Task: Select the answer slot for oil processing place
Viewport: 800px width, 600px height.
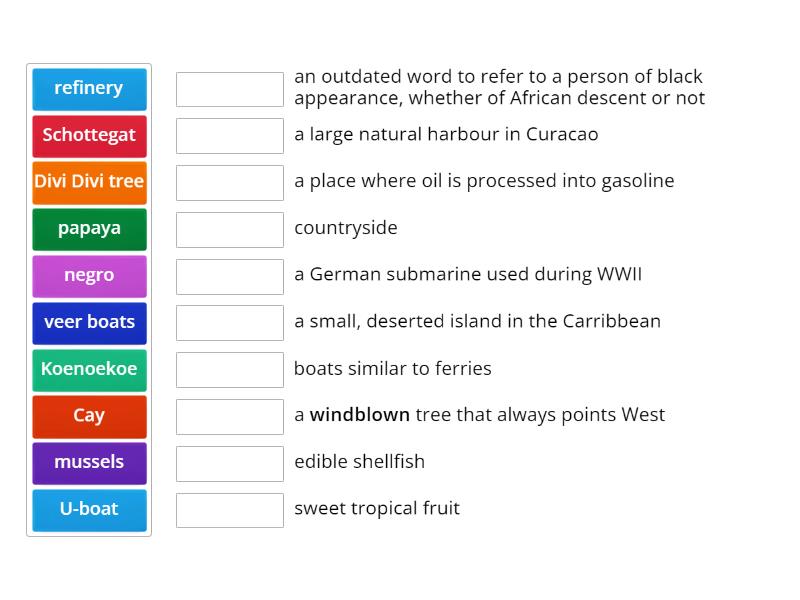Action: point(229,182)
